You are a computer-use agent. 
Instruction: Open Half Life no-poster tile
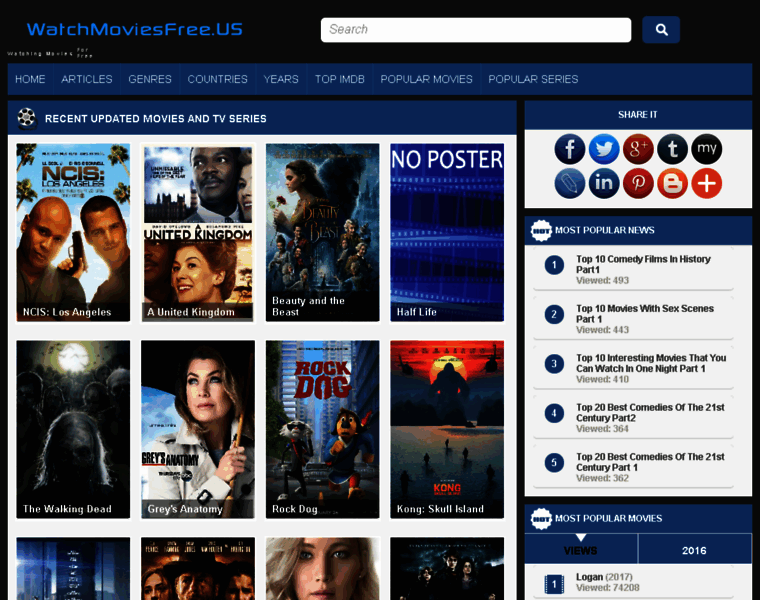[447, 232]
